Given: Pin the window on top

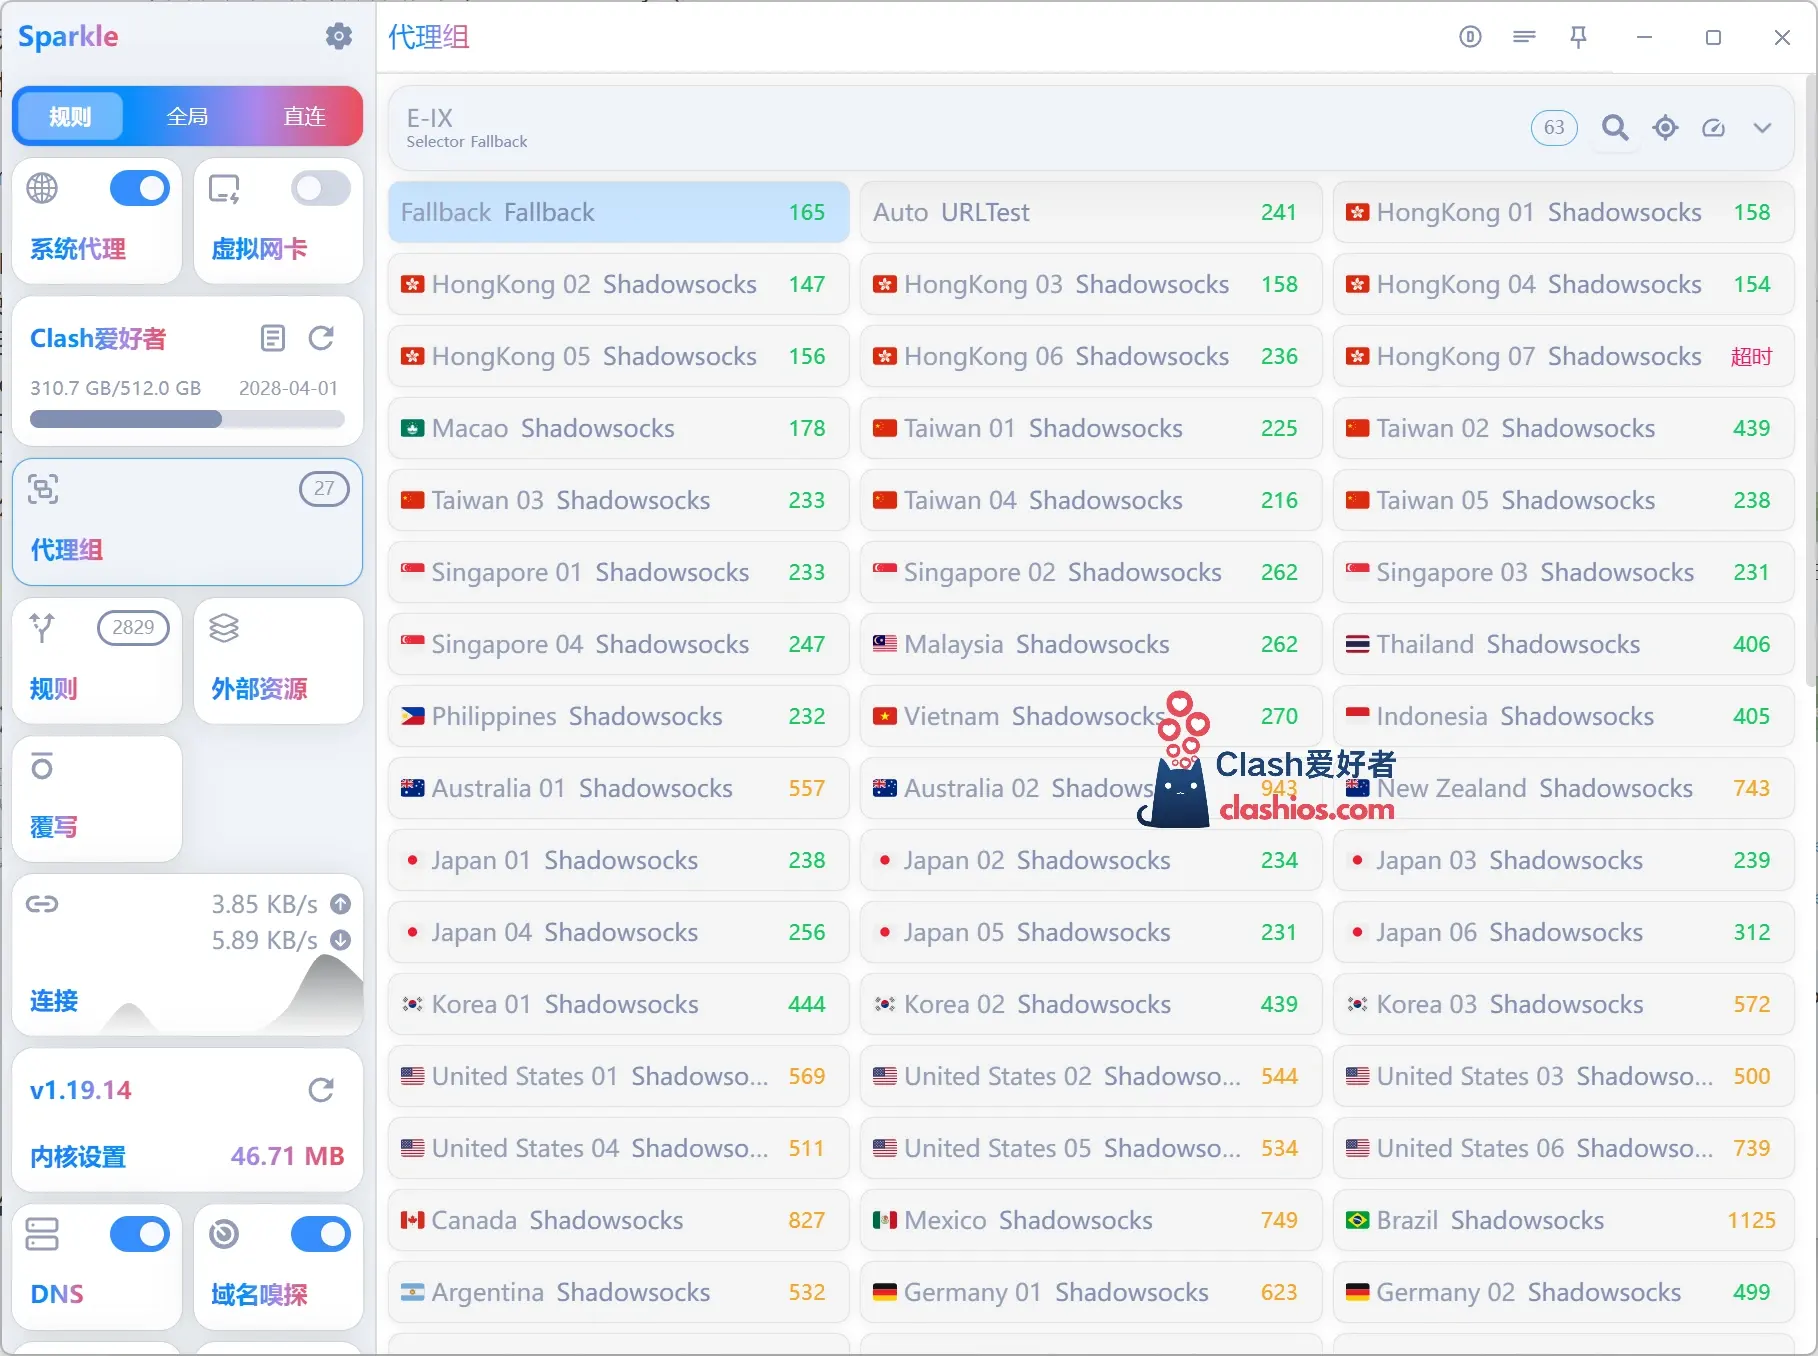Looking at the screenshot, I should 1578,38.
